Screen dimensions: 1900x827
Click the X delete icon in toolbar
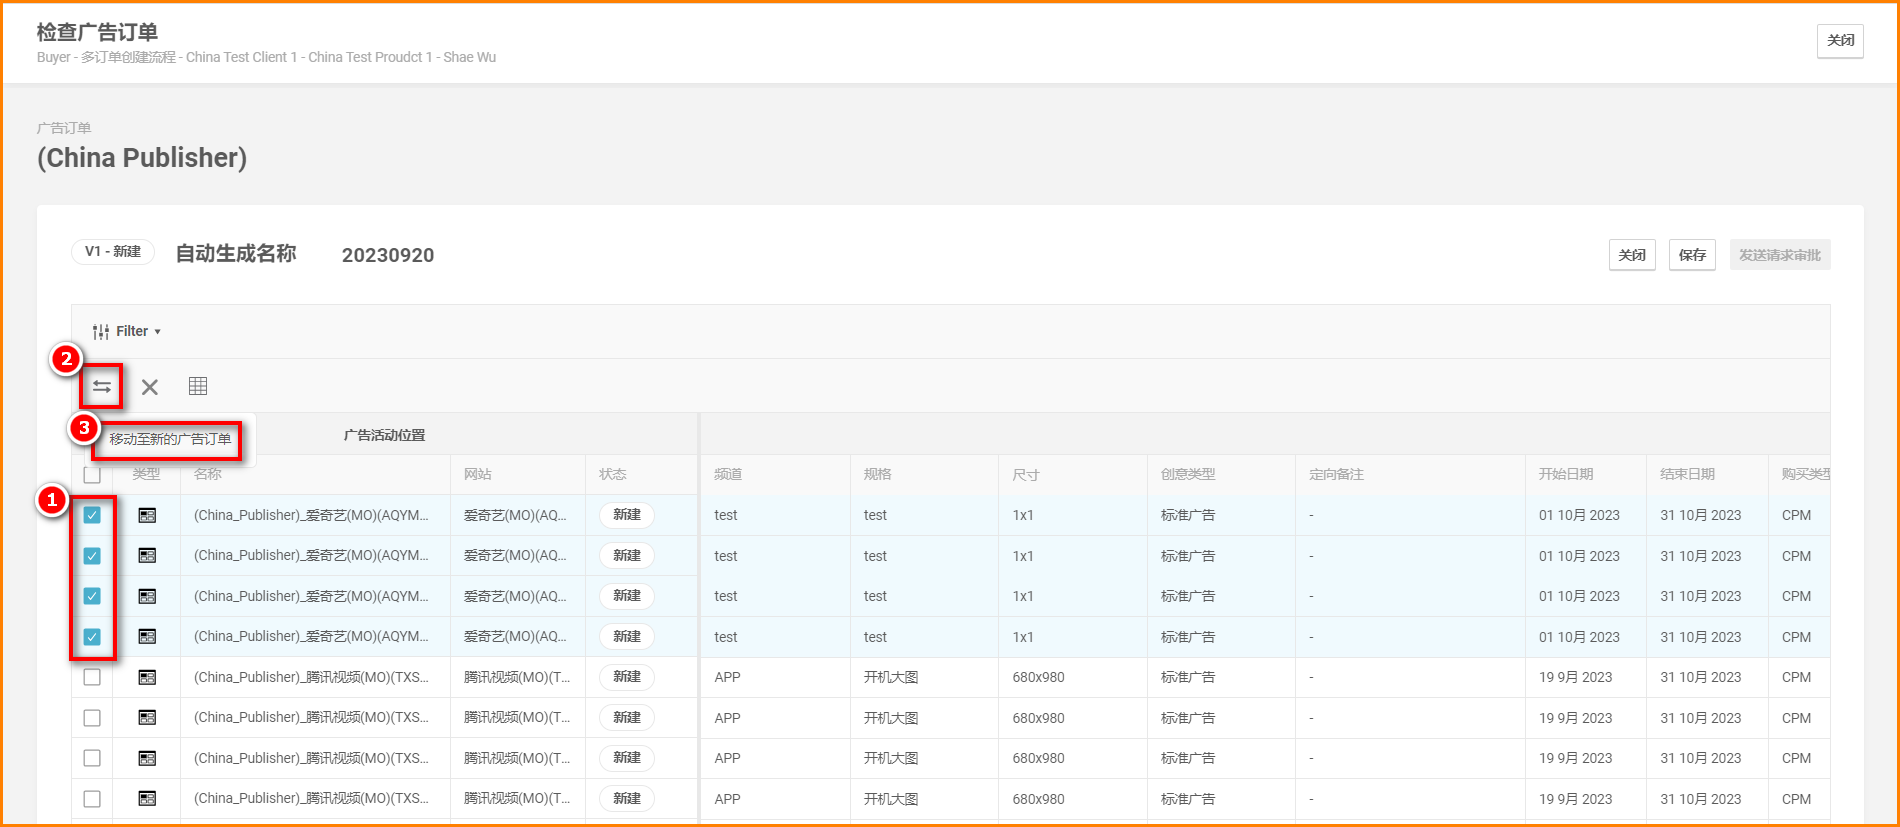(150, 387)
